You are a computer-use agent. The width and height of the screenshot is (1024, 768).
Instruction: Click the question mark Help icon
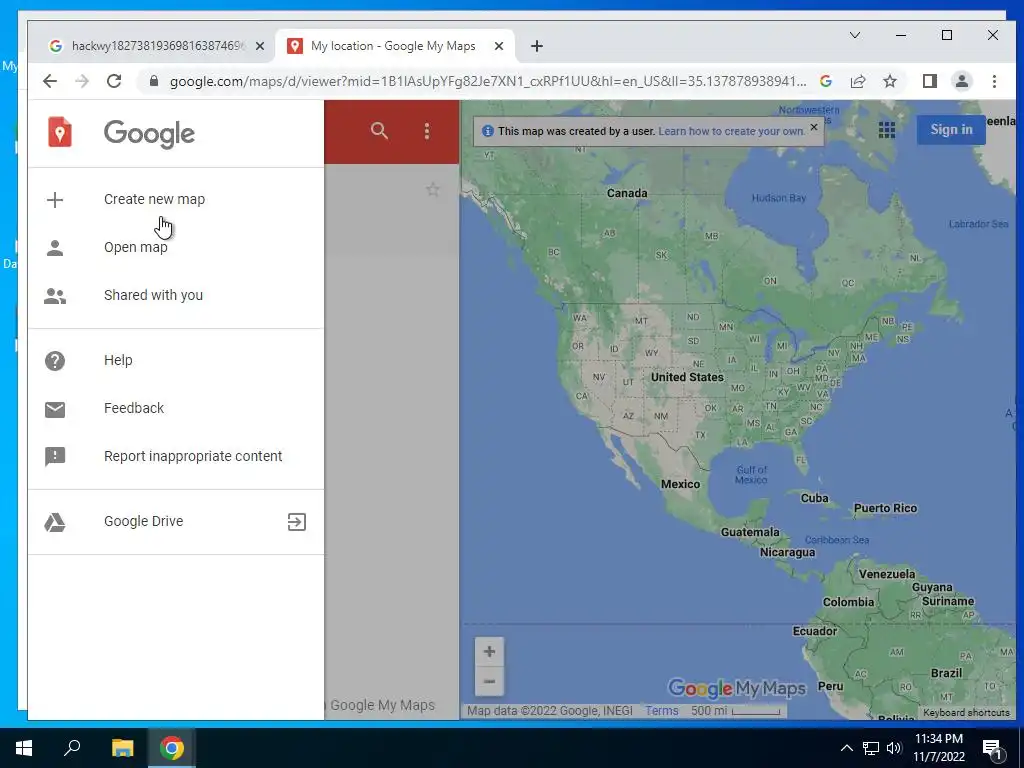click(x=55, y=360)
